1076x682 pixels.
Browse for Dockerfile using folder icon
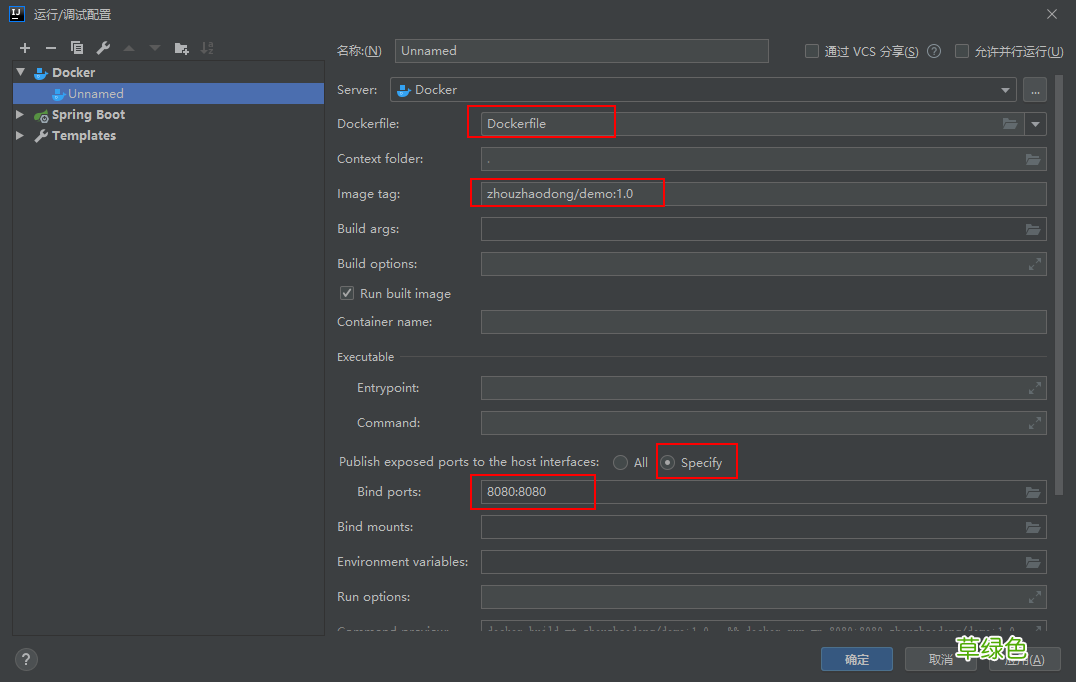pyautogui.click(x=1010, y=124)
